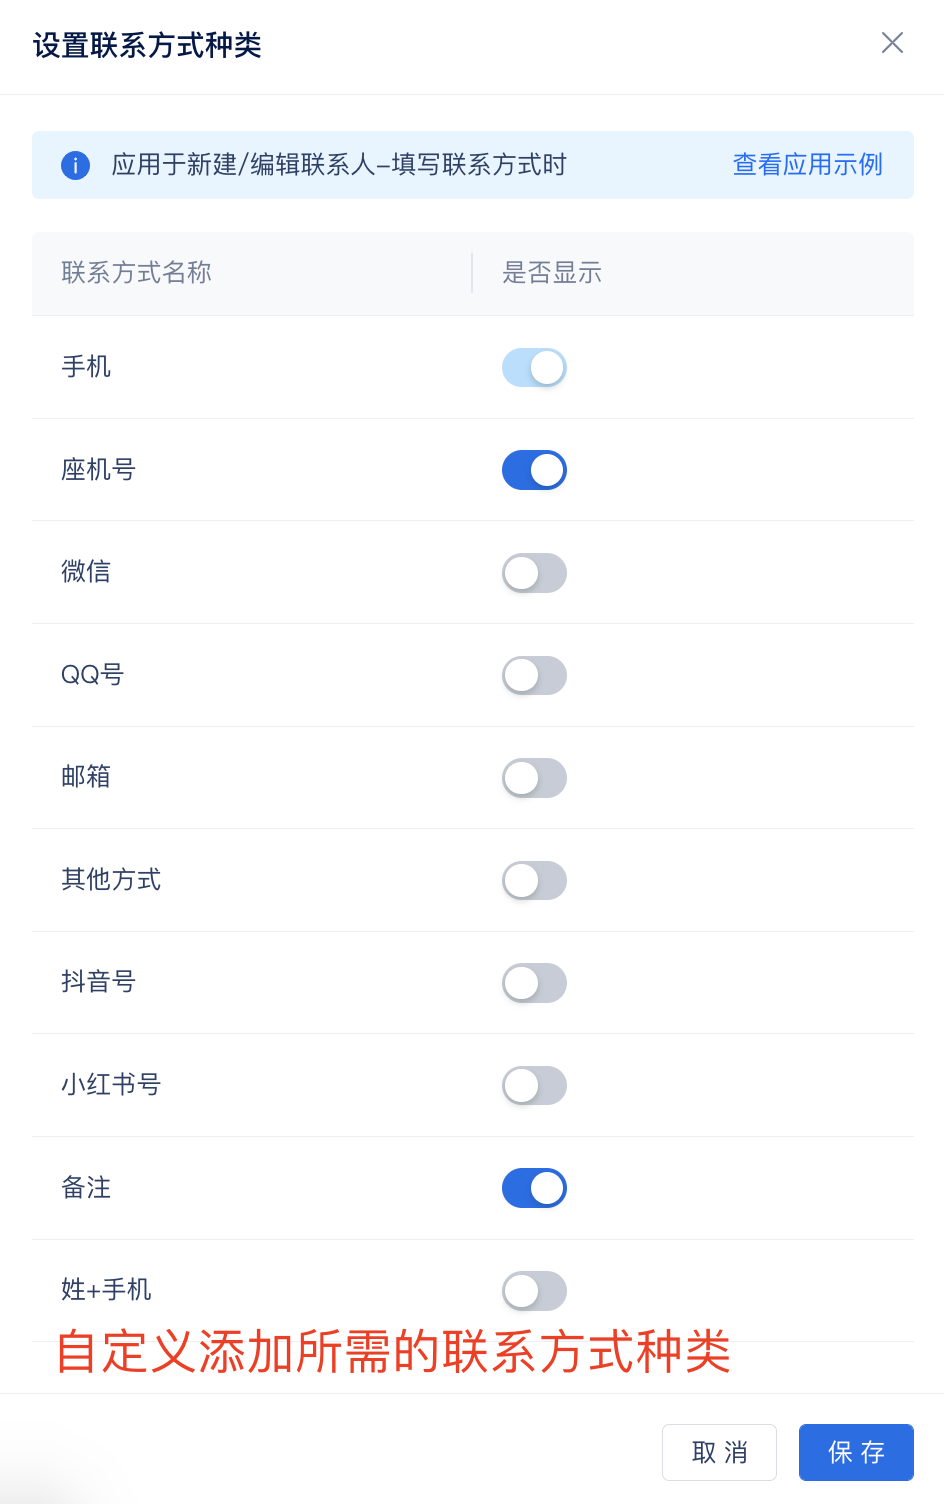Viewport: 944px width, 1504px height.
Task: Enable the QQ号 display switch
Action: (x=534, y=675)
